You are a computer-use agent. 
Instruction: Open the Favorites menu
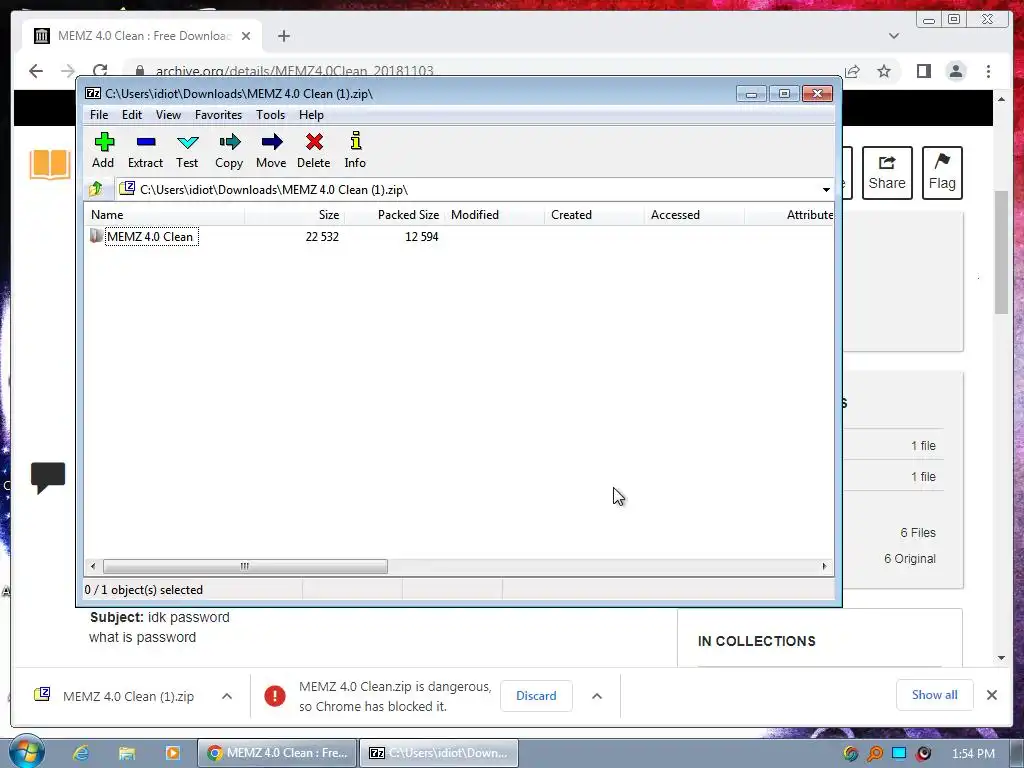(x=218, y=115)
